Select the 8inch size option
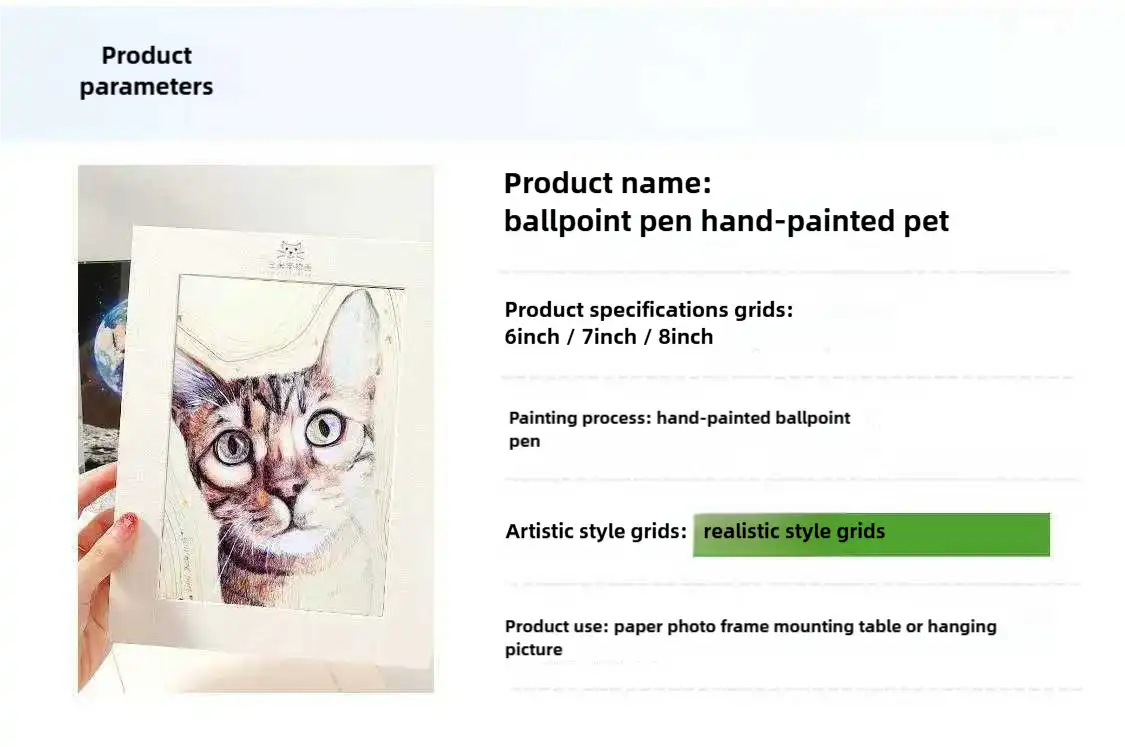Viewport: 1125px width, 747px height. (x=686, y=337)
